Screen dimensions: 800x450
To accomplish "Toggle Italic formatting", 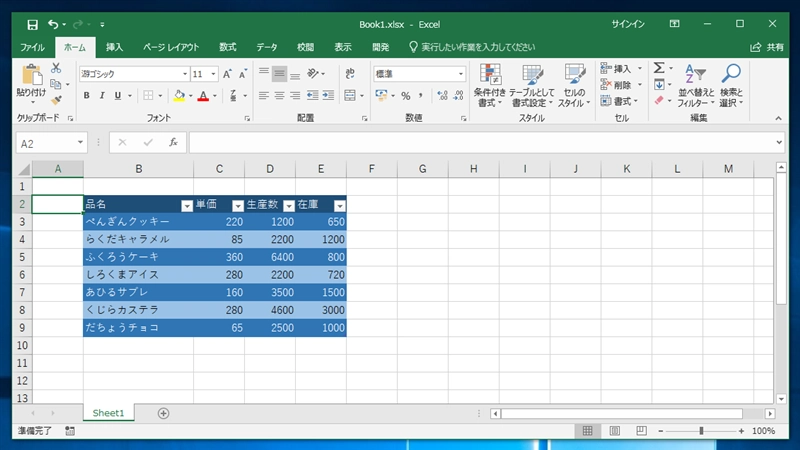I will coord(102,95).
